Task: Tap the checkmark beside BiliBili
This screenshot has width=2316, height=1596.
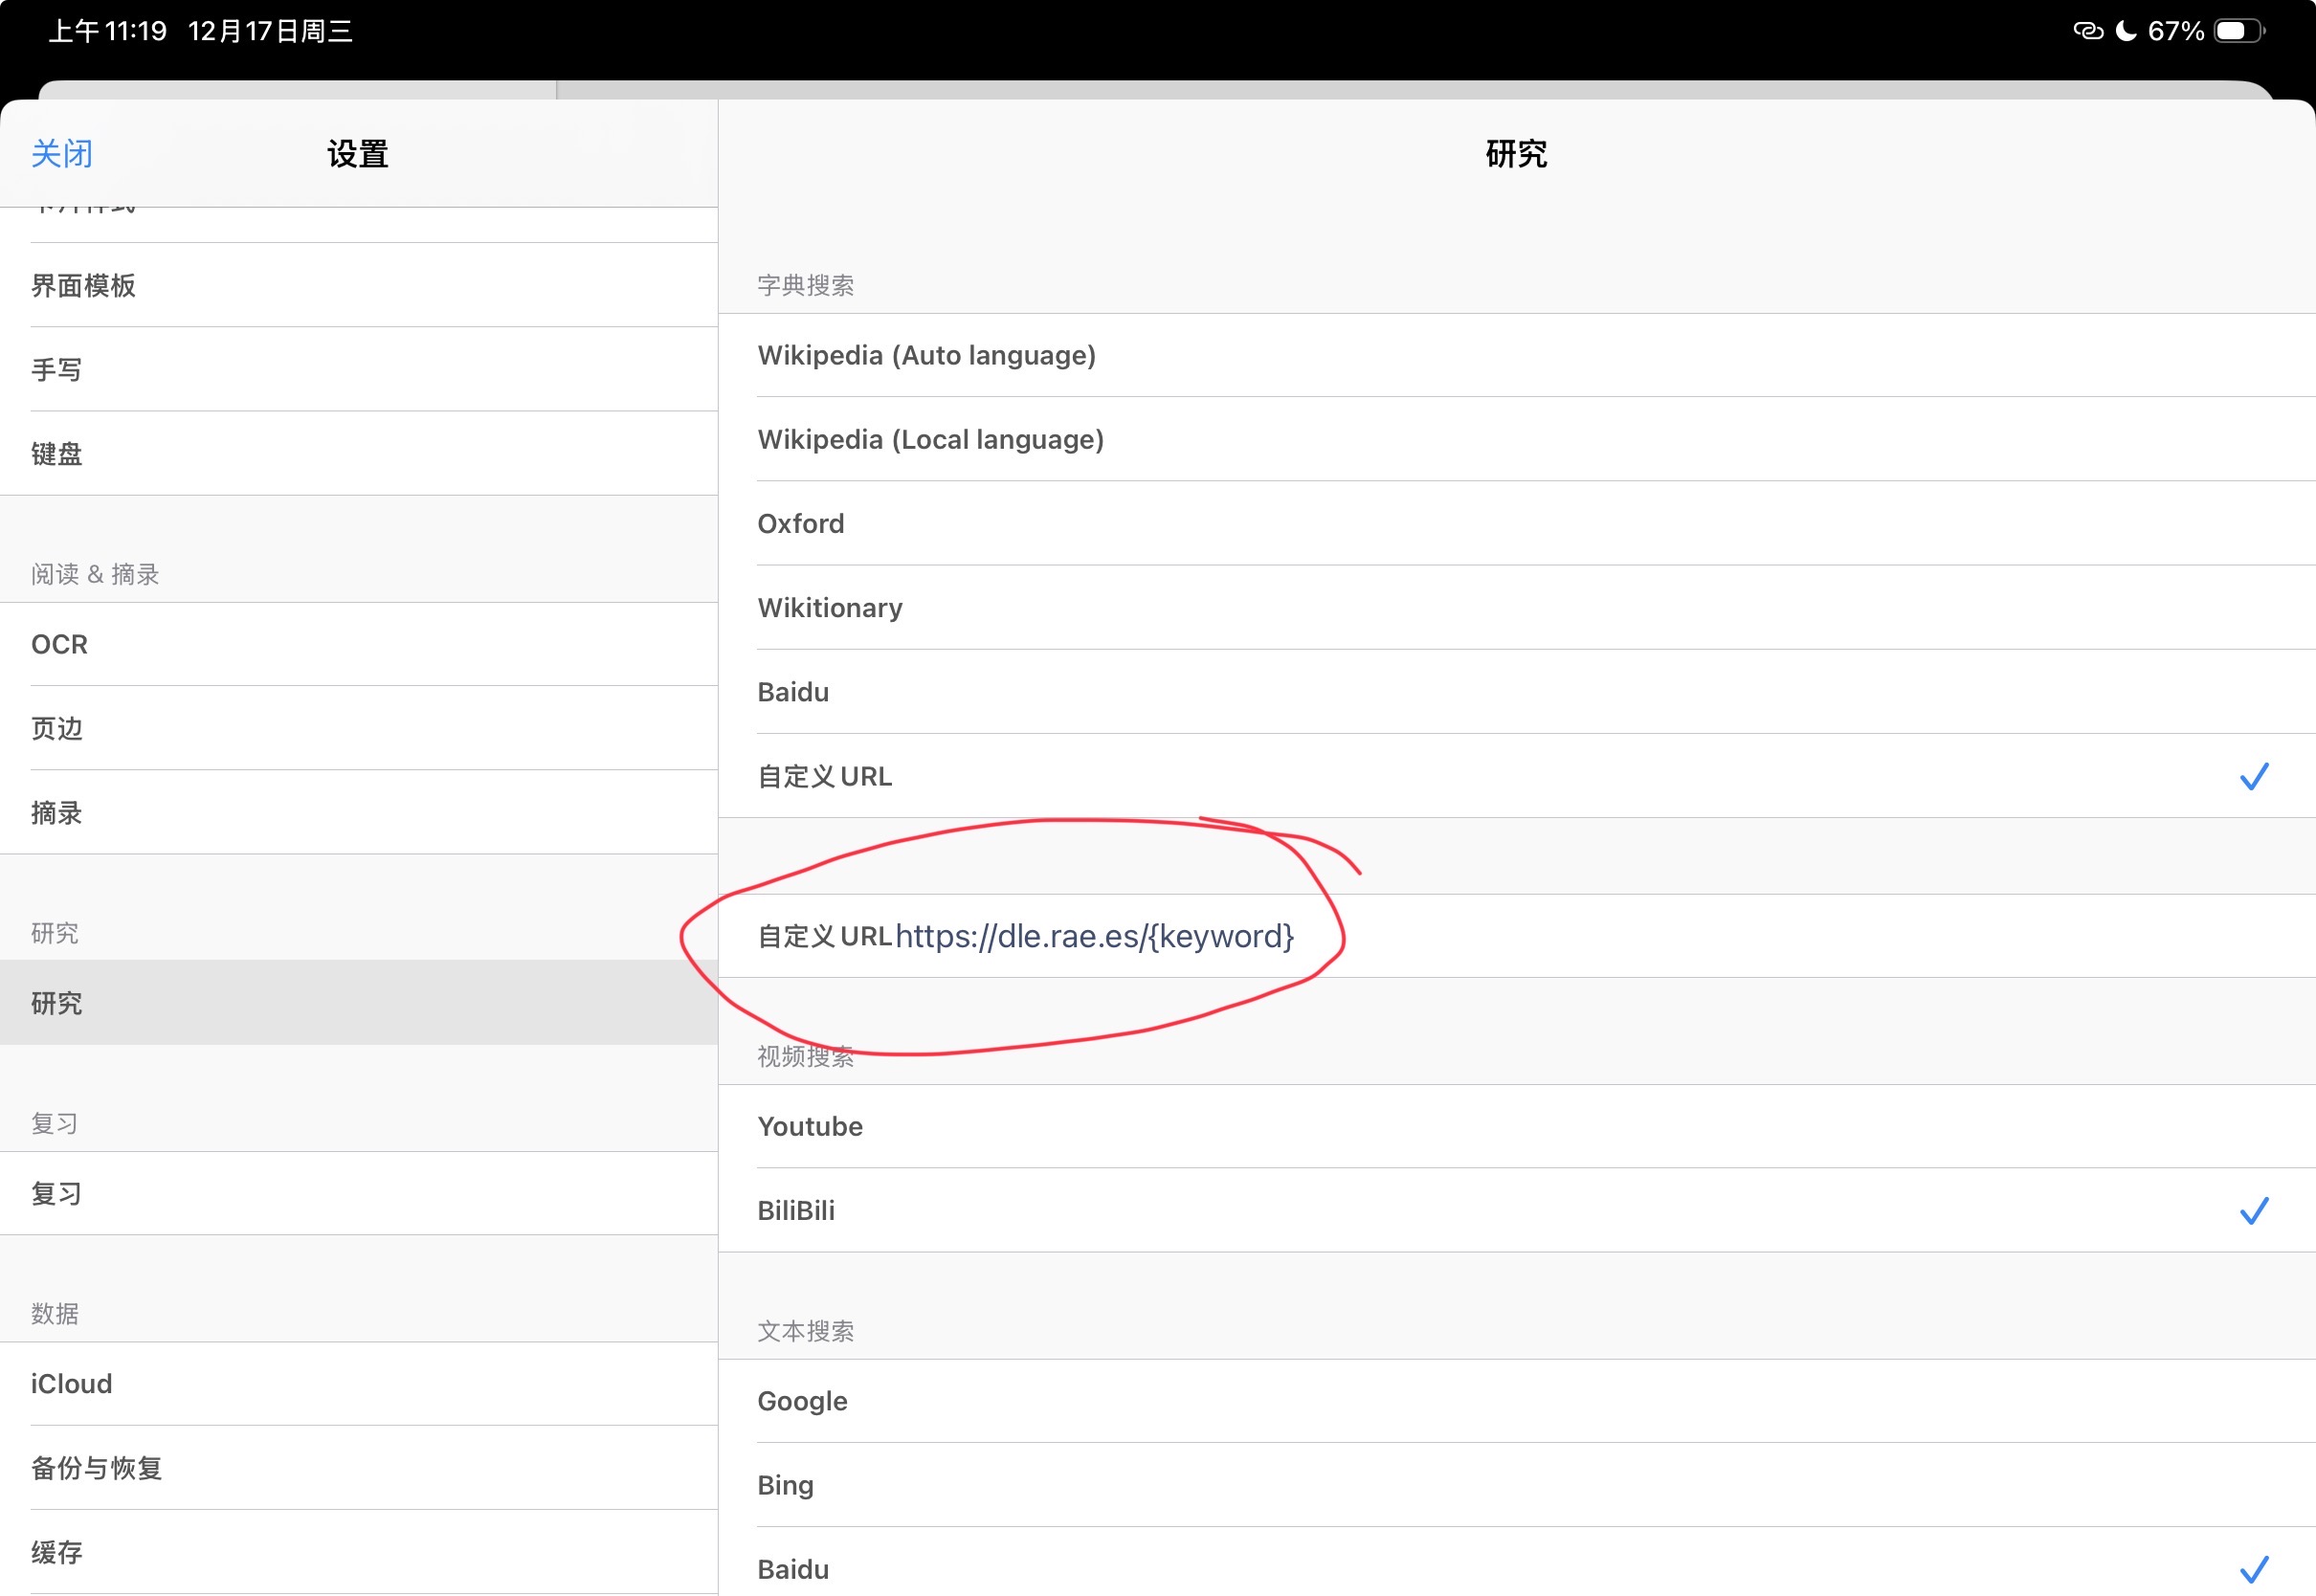Action: click(x=2253, y=1211)
